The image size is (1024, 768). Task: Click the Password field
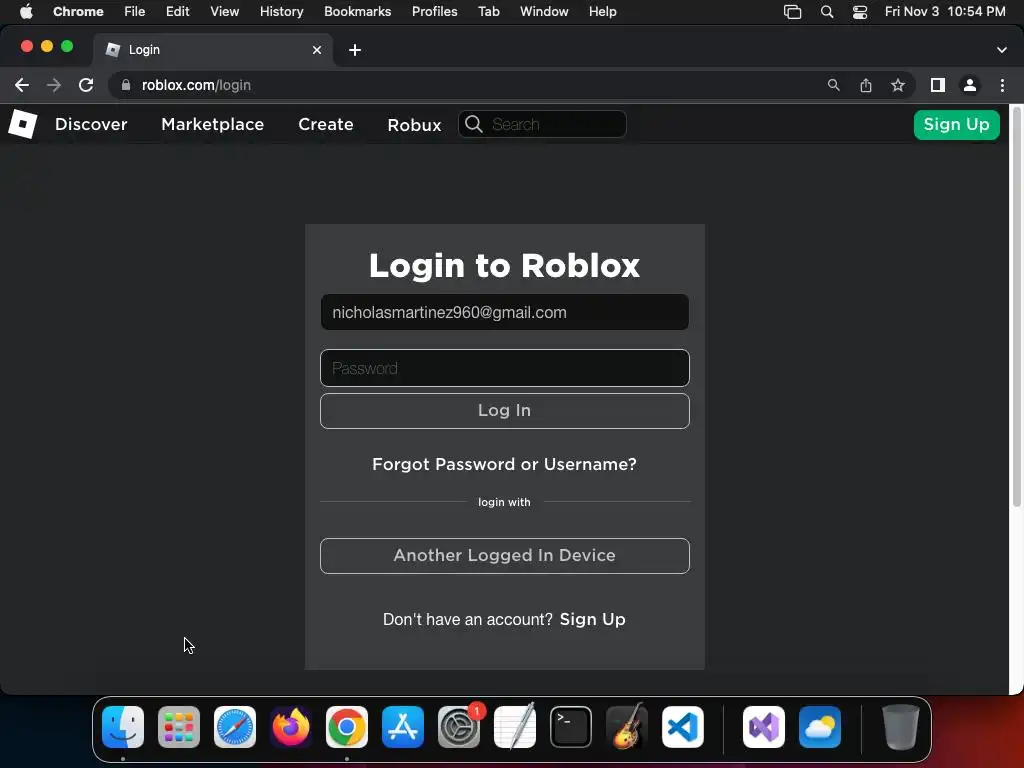tap(505, 368)
